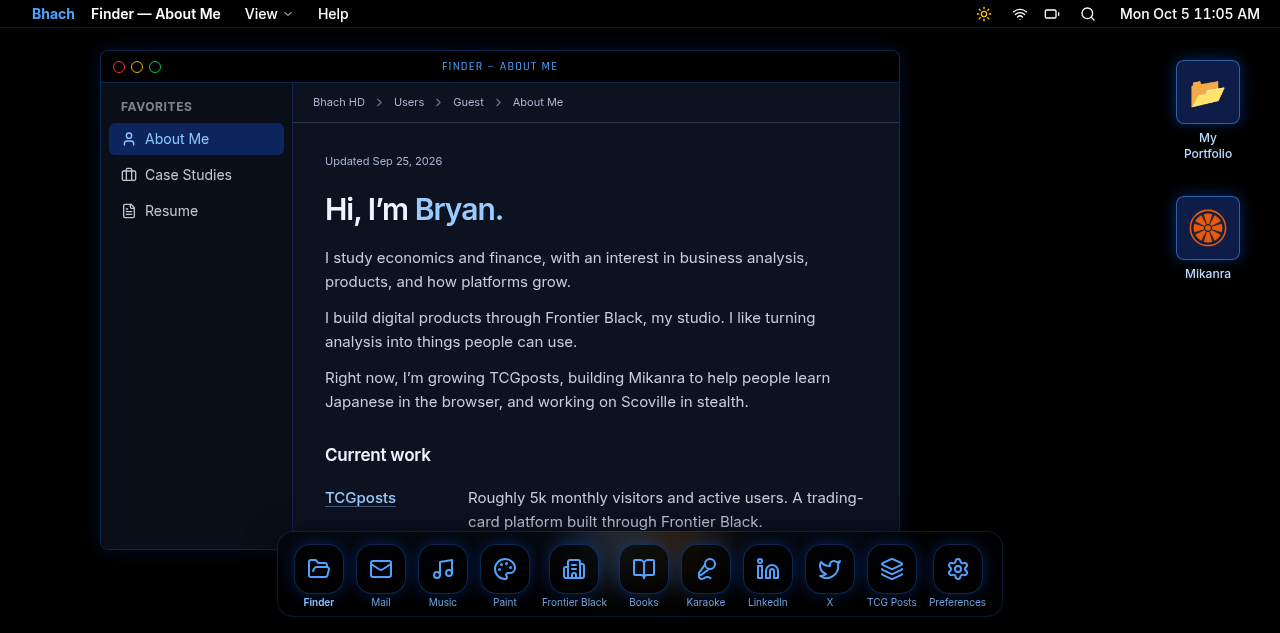
Task: Click the Current work heading
Action: [x=378, y=455]
